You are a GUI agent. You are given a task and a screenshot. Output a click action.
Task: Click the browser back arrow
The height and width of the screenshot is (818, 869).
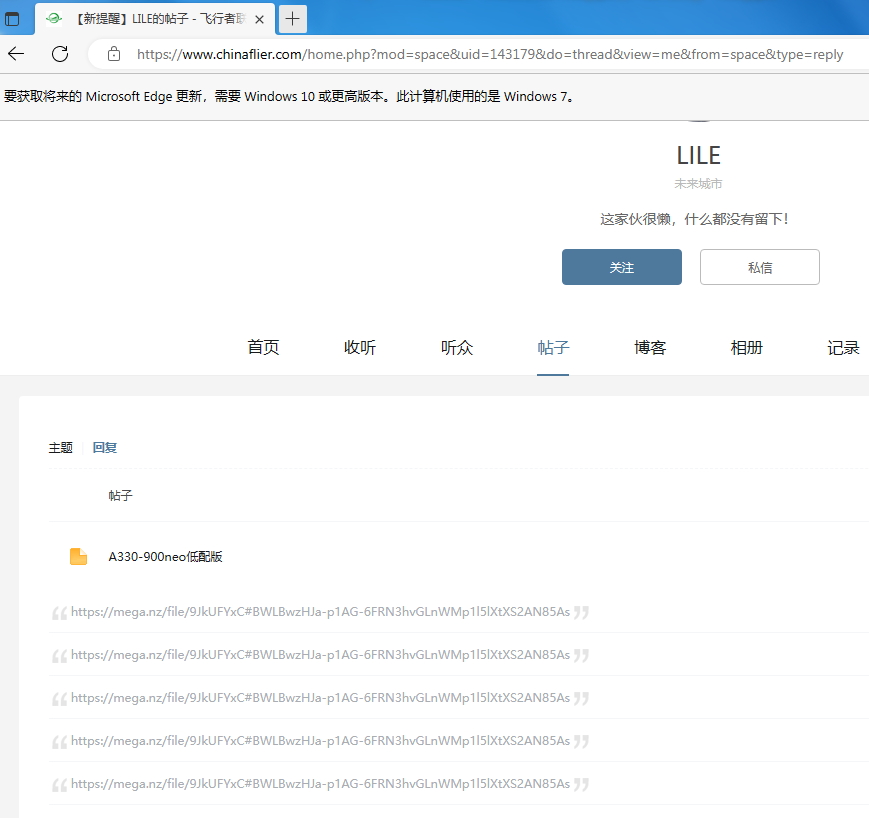15,55
